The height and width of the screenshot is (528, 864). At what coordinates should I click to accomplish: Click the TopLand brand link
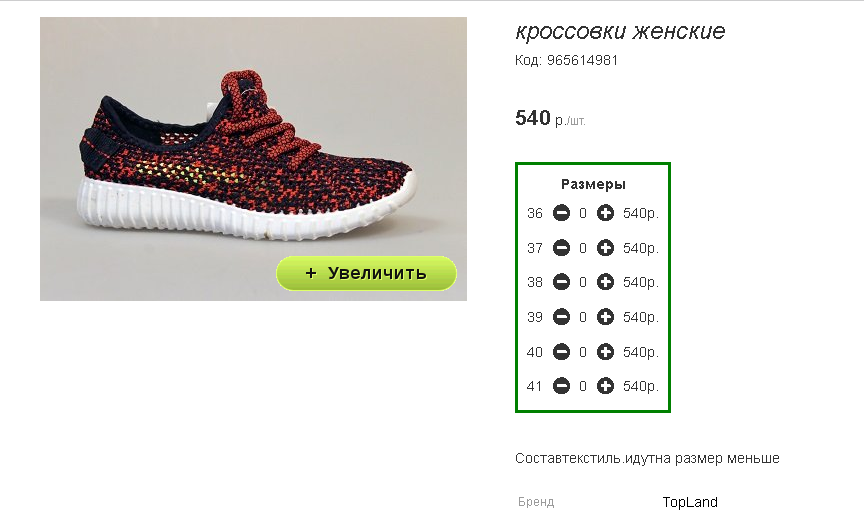[x=690, y=502]
